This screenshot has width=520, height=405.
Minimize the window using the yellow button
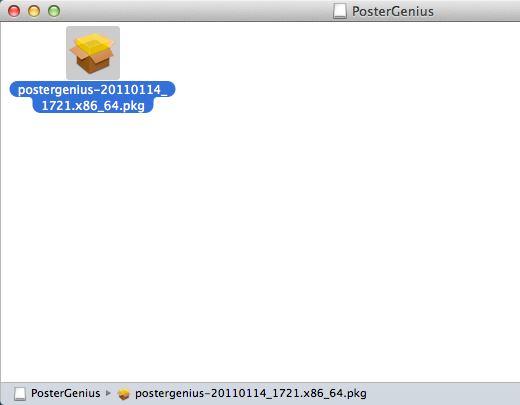(x=34, y=11)
